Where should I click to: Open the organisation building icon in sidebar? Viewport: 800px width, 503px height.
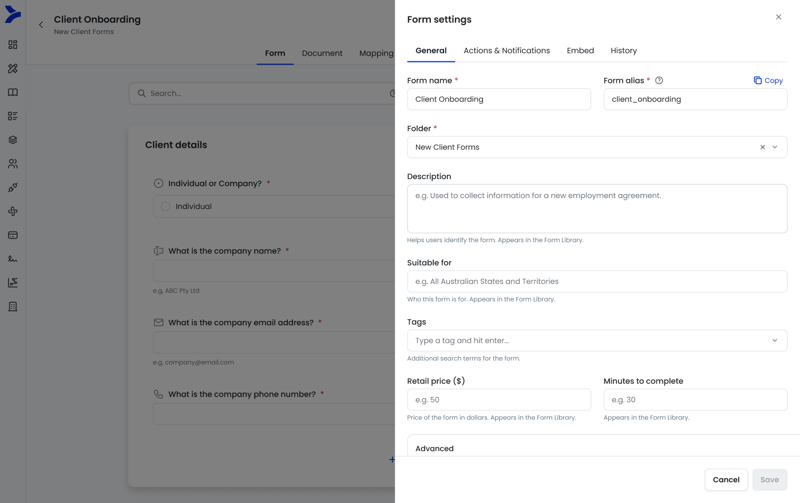click(x=13, y=307)
